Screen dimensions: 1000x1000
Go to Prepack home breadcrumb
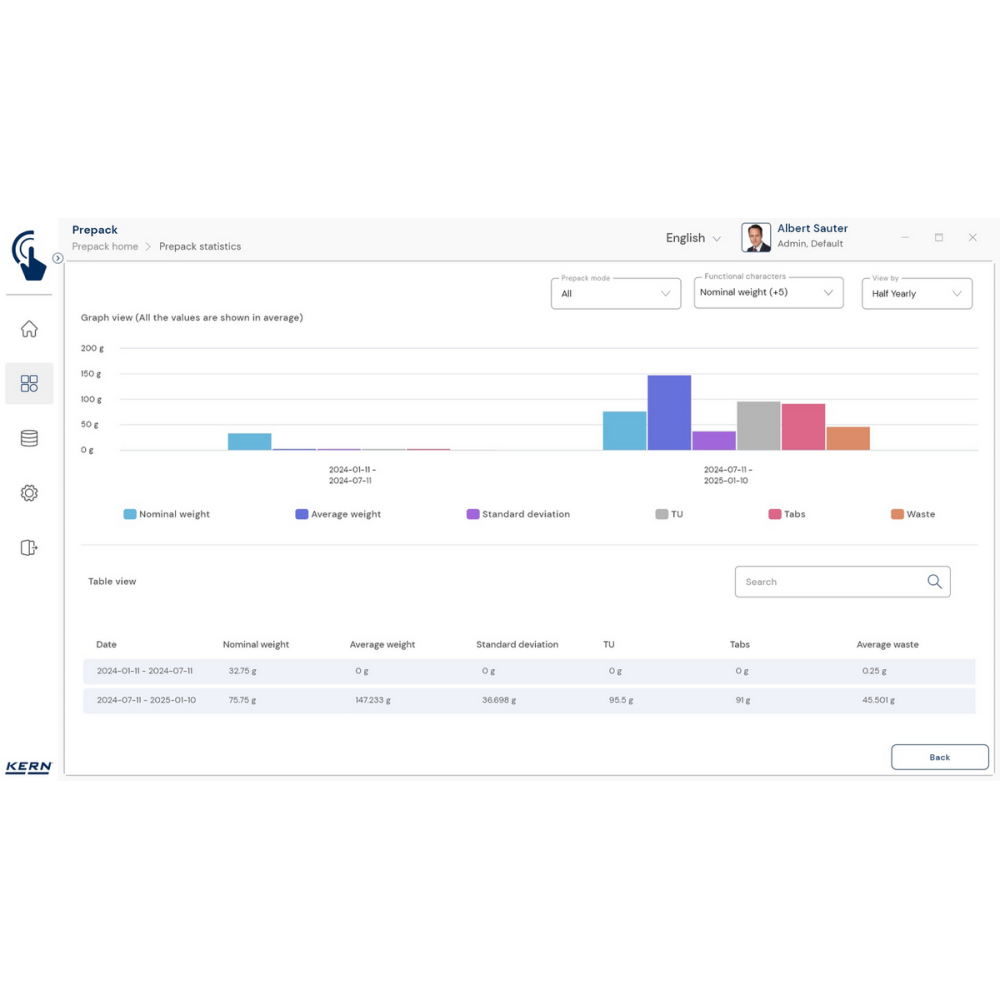click(105, 246)
